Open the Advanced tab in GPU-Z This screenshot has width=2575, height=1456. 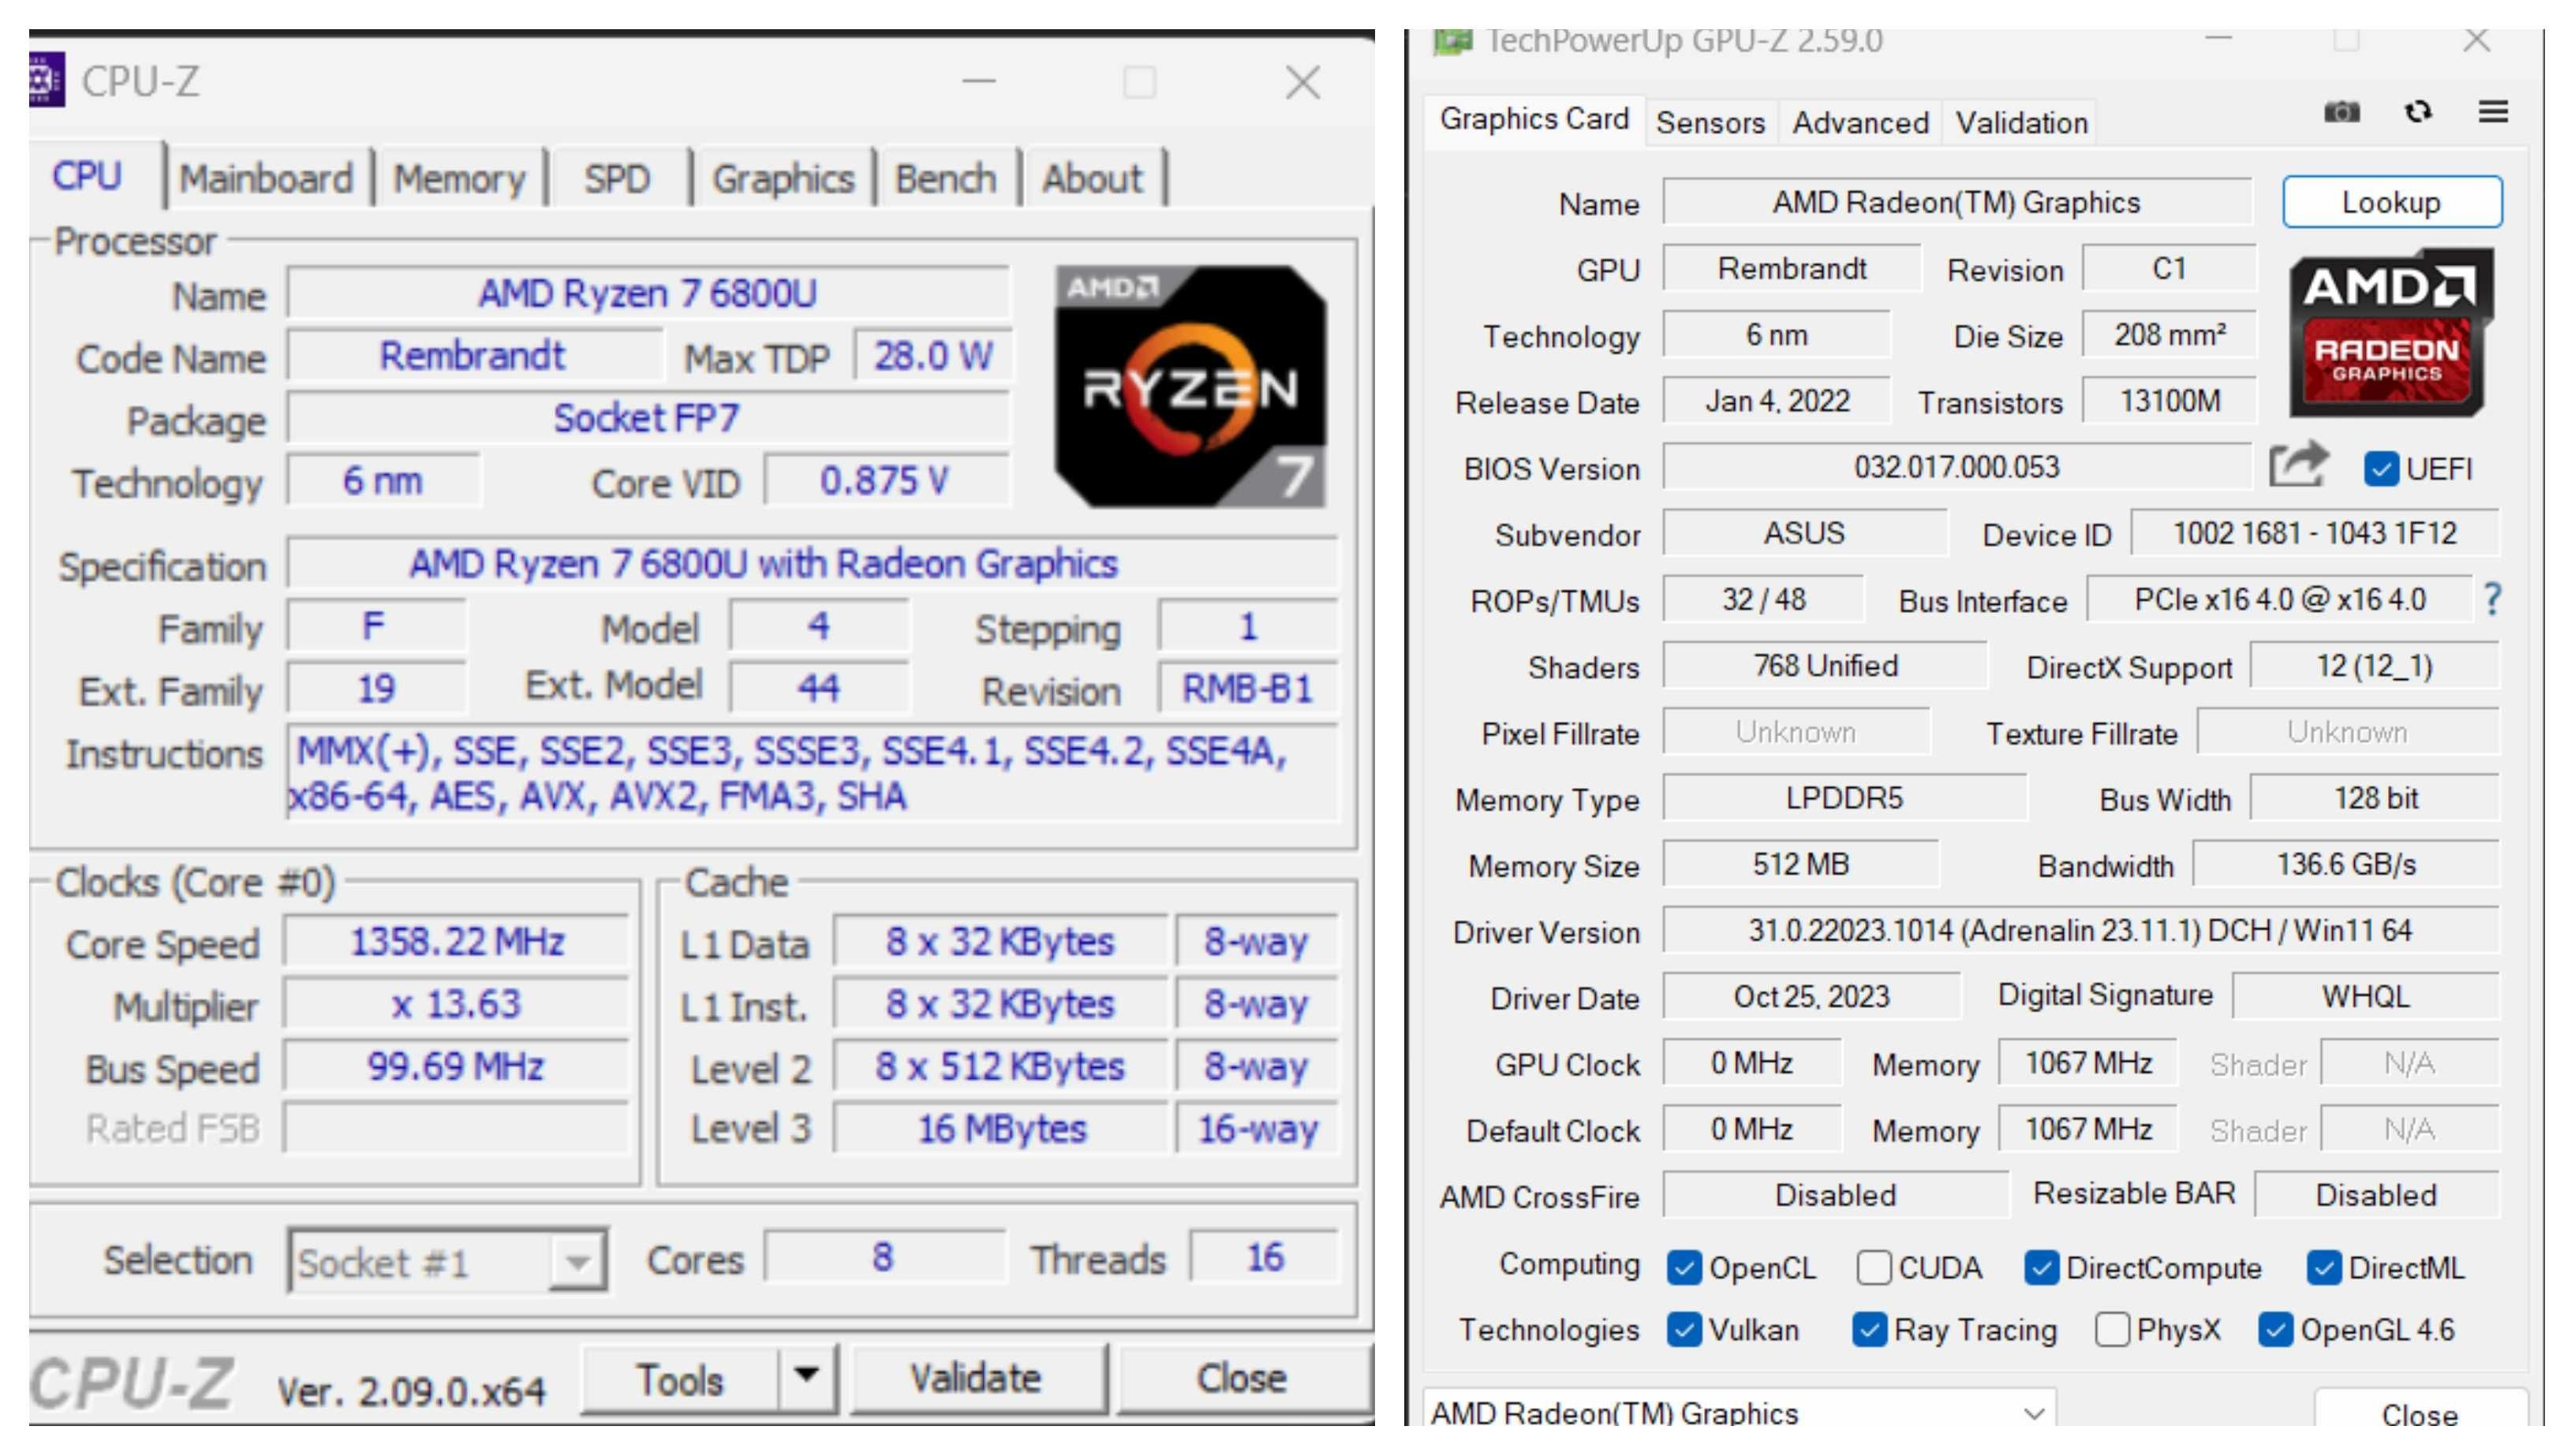pos(1860,123)
